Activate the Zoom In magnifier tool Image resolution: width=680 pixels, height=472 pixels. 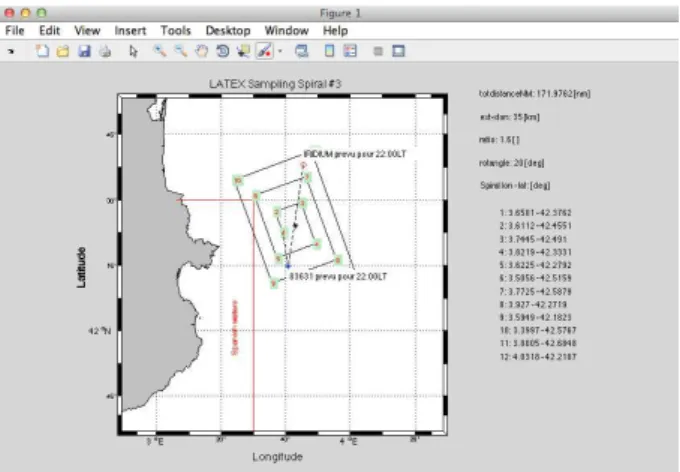click(160, 51)
